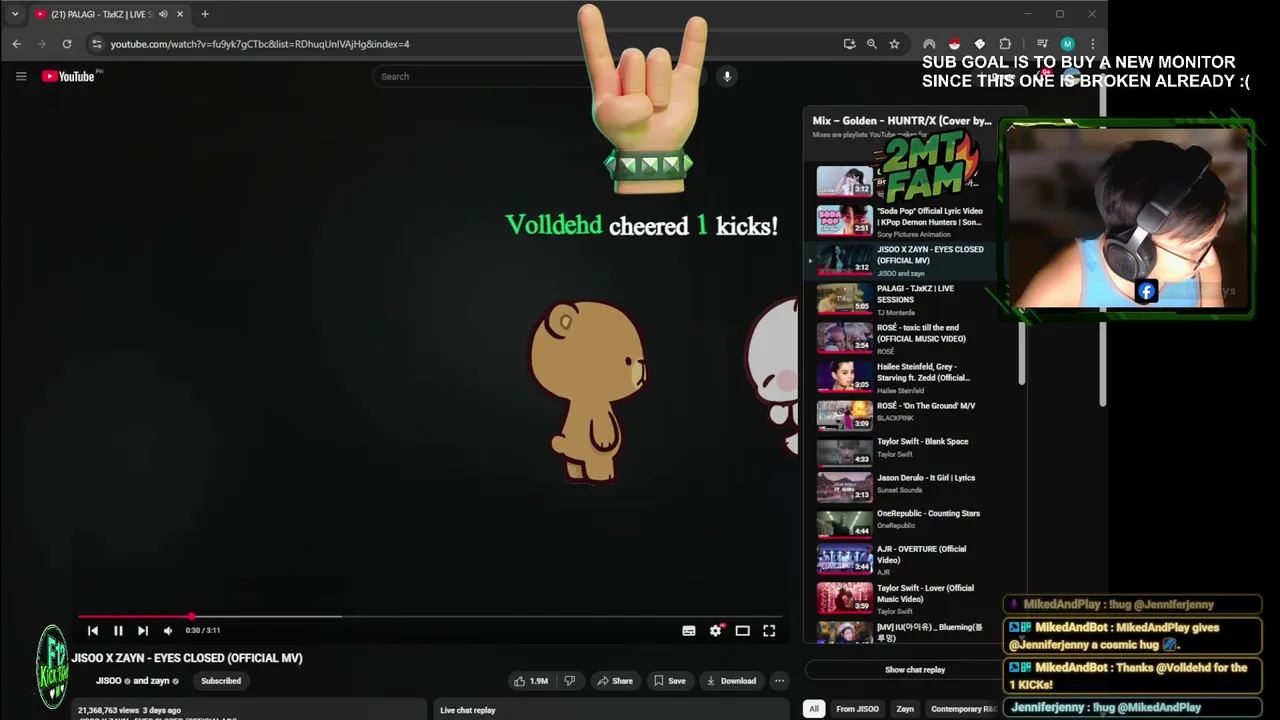Close the PALAGI browser tab
This screenshot has height=720, width=1280.
pos(181,14)
